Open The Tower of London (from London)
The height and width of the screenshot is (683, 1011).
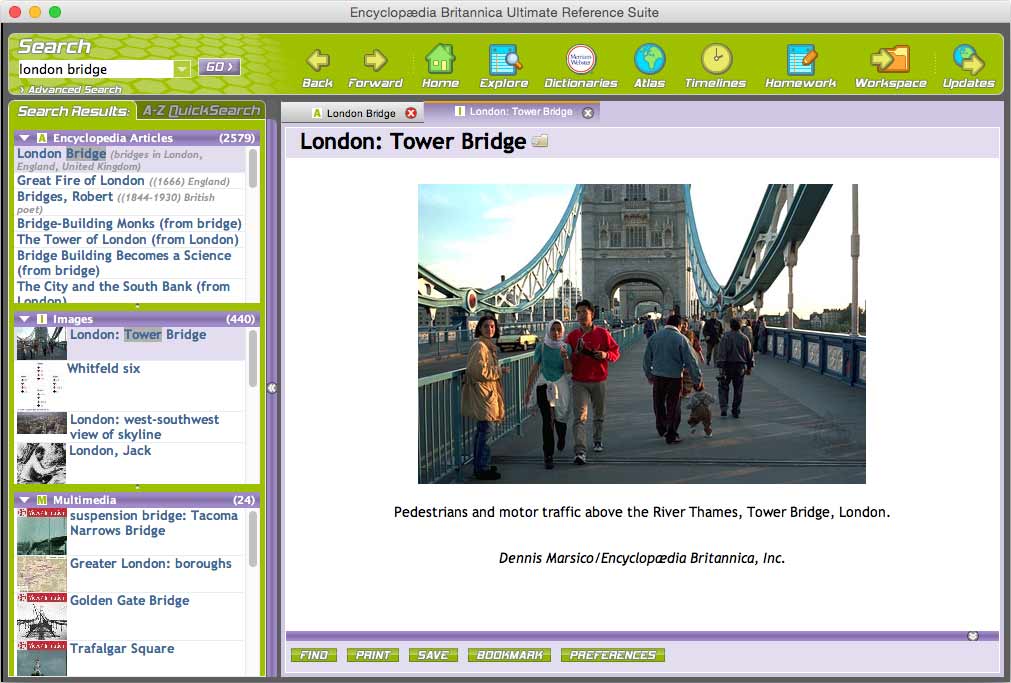point(128,239)
